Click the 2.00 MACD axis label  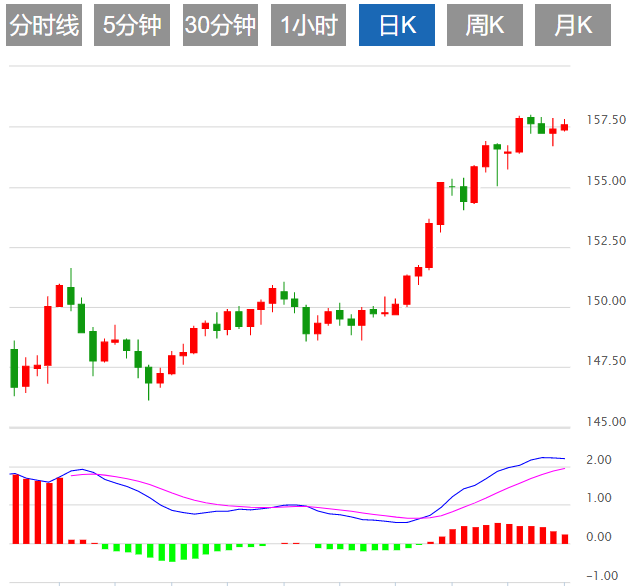(x=599, y=460)
